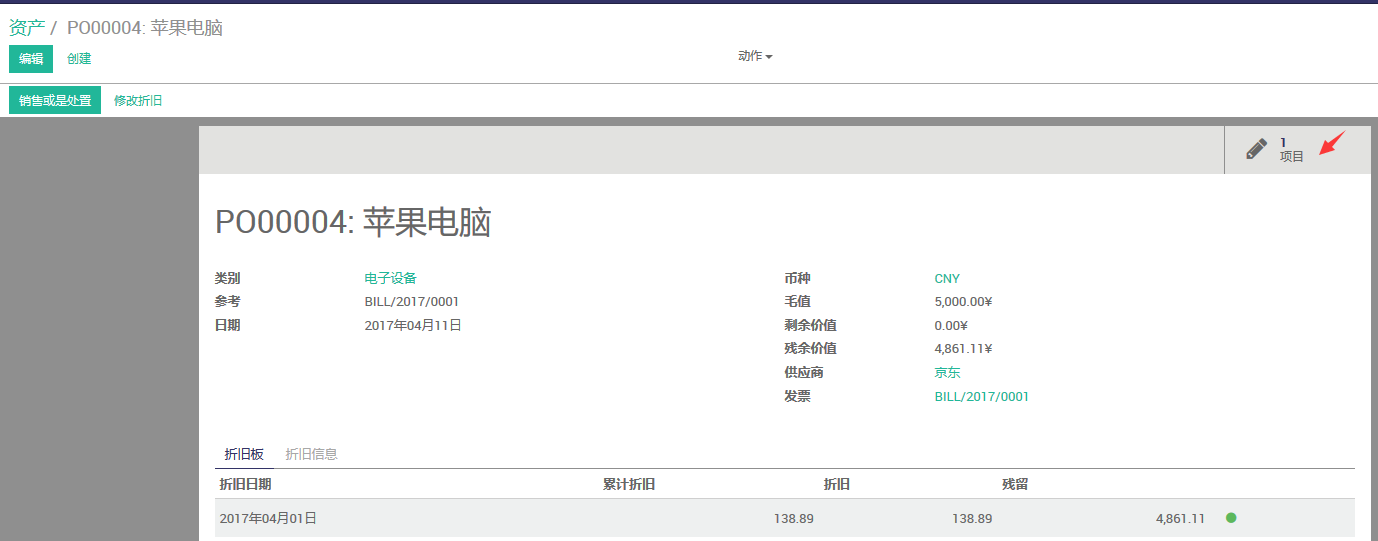This screenshot has width=1378, height=541.
Task: Click the PO00004: 苹果电脑 breadcrumb text
Action: click(x=145, y=27)
